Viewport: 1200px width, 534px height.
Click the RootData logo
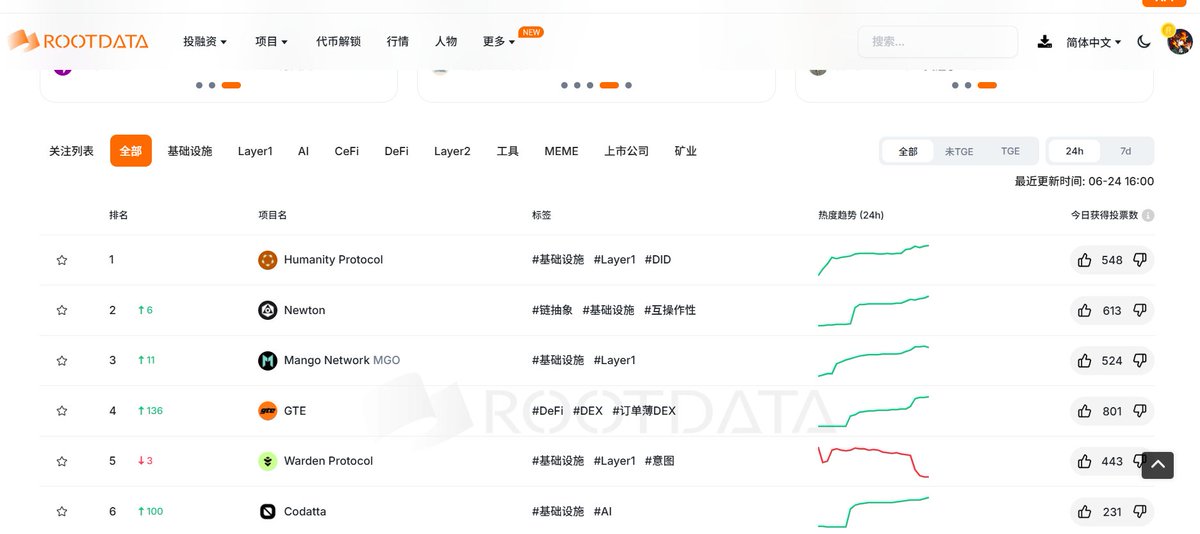pos(78,41)
